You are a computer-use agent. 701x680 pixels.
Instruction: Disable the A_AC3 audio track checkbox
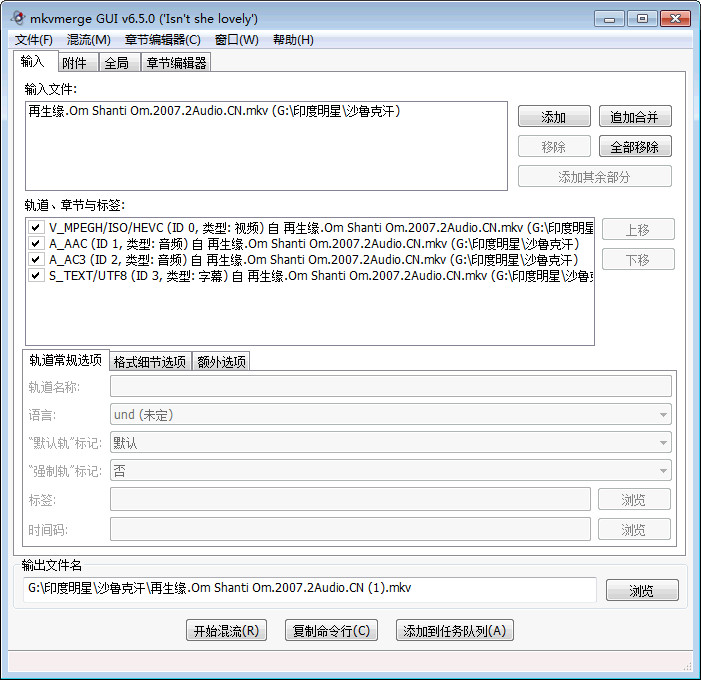(36, 259)
